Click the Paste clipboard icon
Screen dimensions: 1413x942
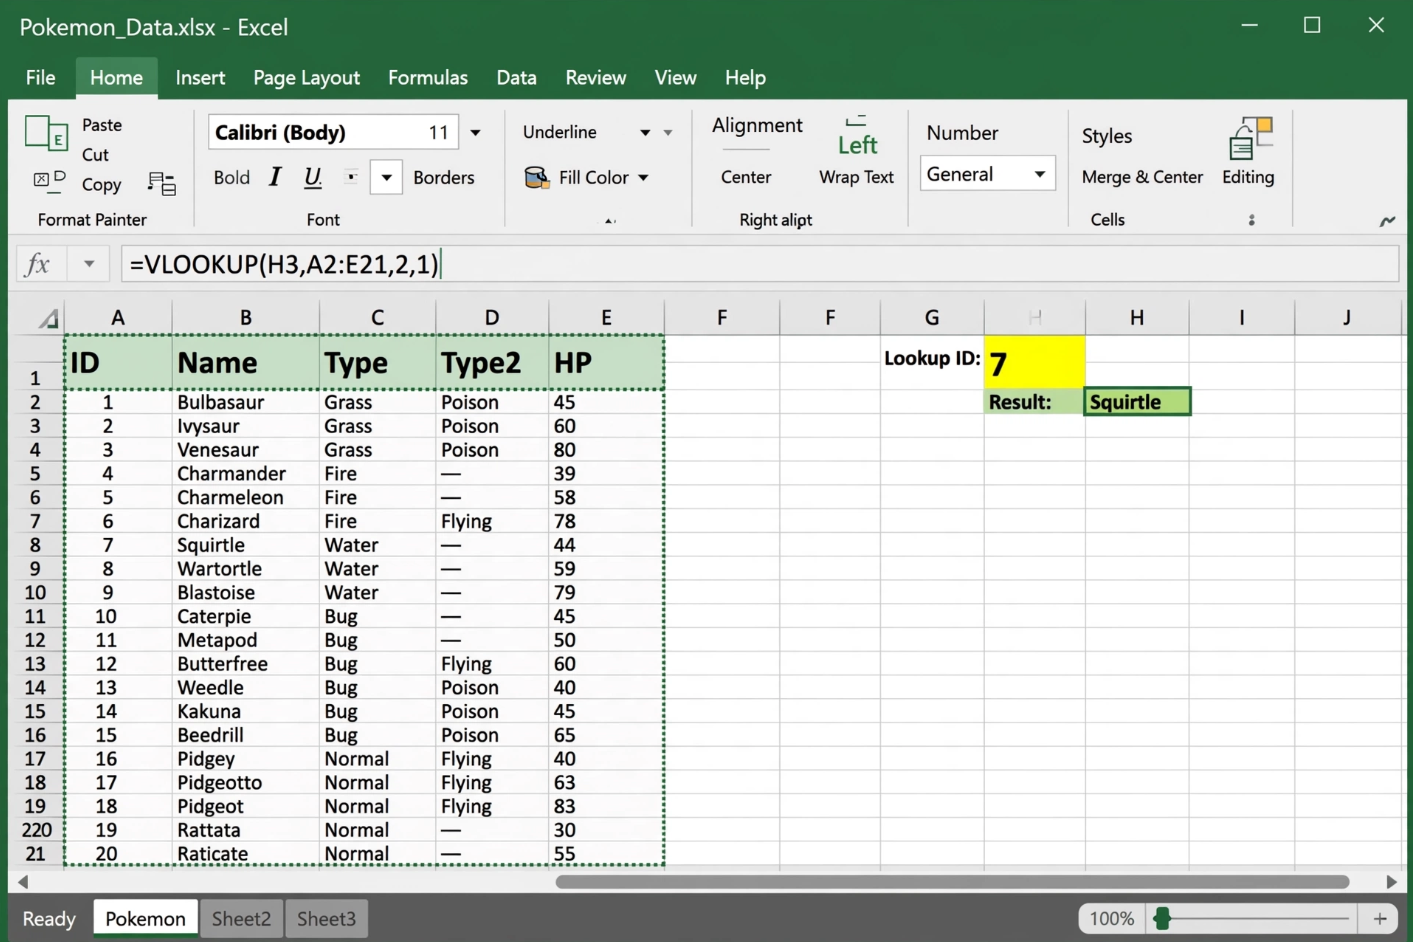pyautogui.click(x=46, y=134)
